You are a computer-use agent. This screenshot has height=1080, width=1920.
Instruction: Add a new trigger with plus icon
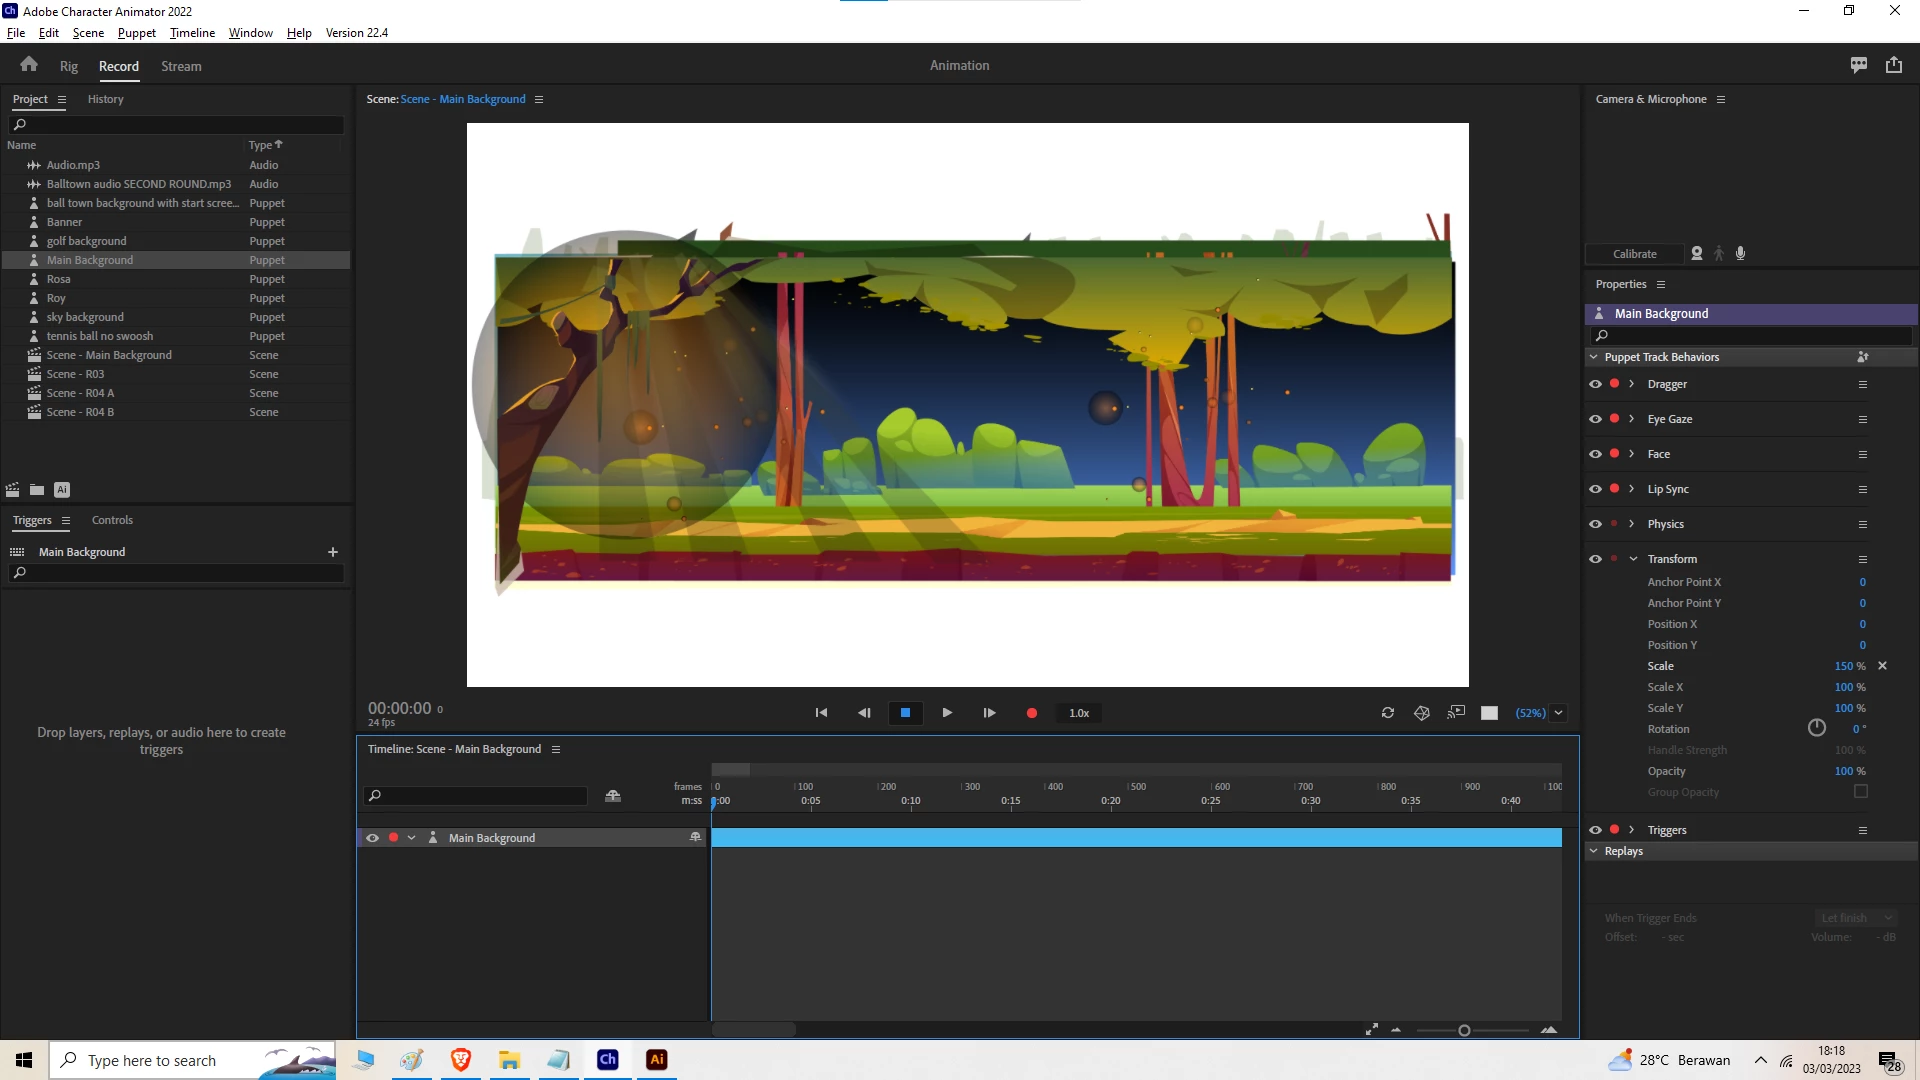tap(333, 552)
